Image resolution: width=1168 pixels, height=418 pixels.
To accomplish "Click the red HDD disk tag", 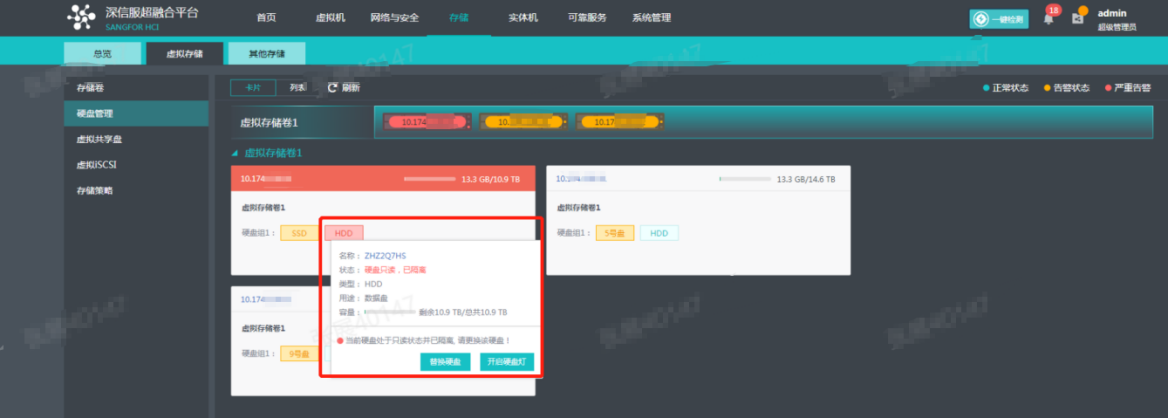I will 344,233.
